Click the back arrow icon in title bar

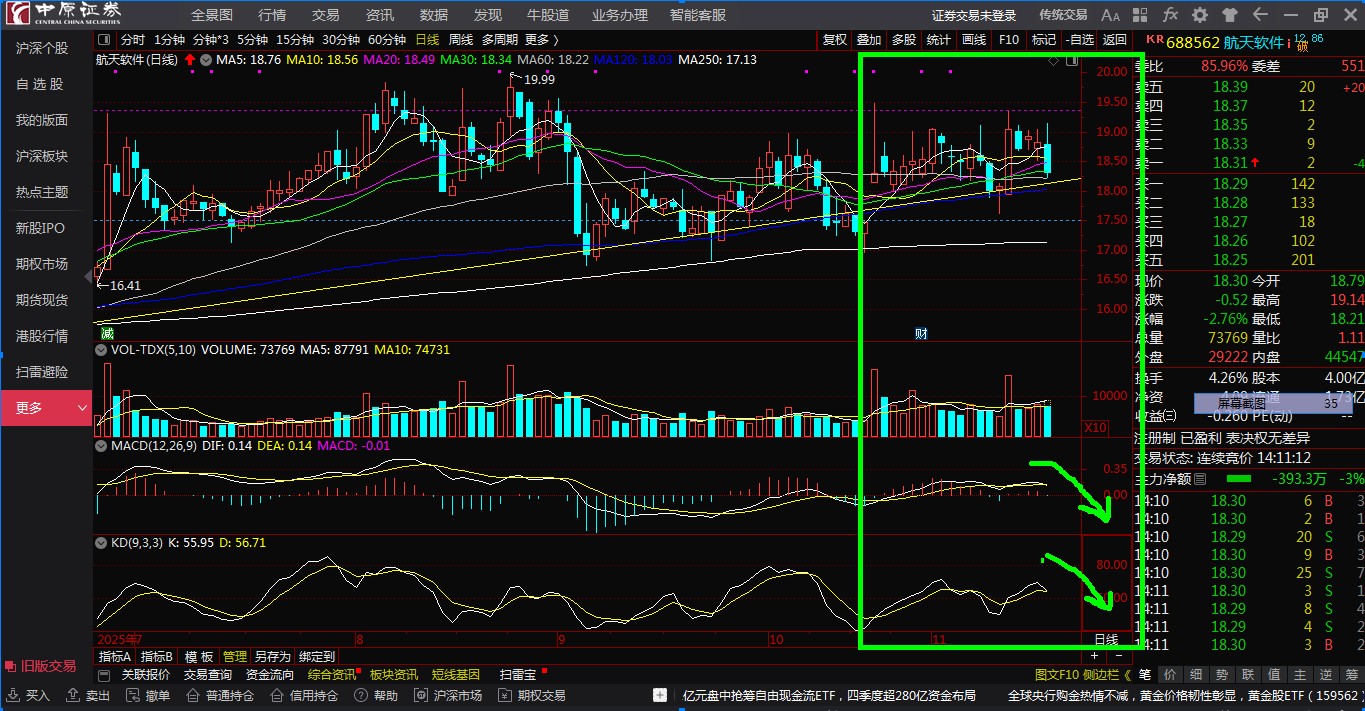[x=1259, y=15]
